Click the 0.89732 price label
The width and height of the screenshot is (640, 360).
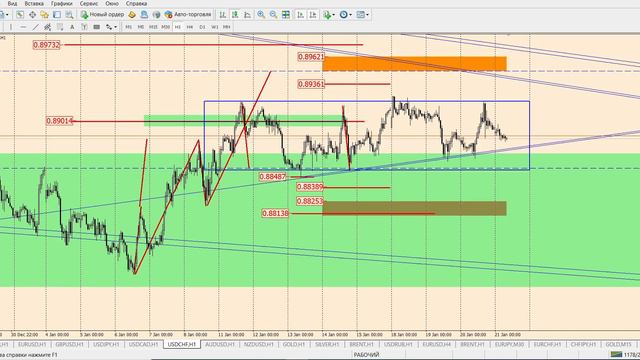47,45
